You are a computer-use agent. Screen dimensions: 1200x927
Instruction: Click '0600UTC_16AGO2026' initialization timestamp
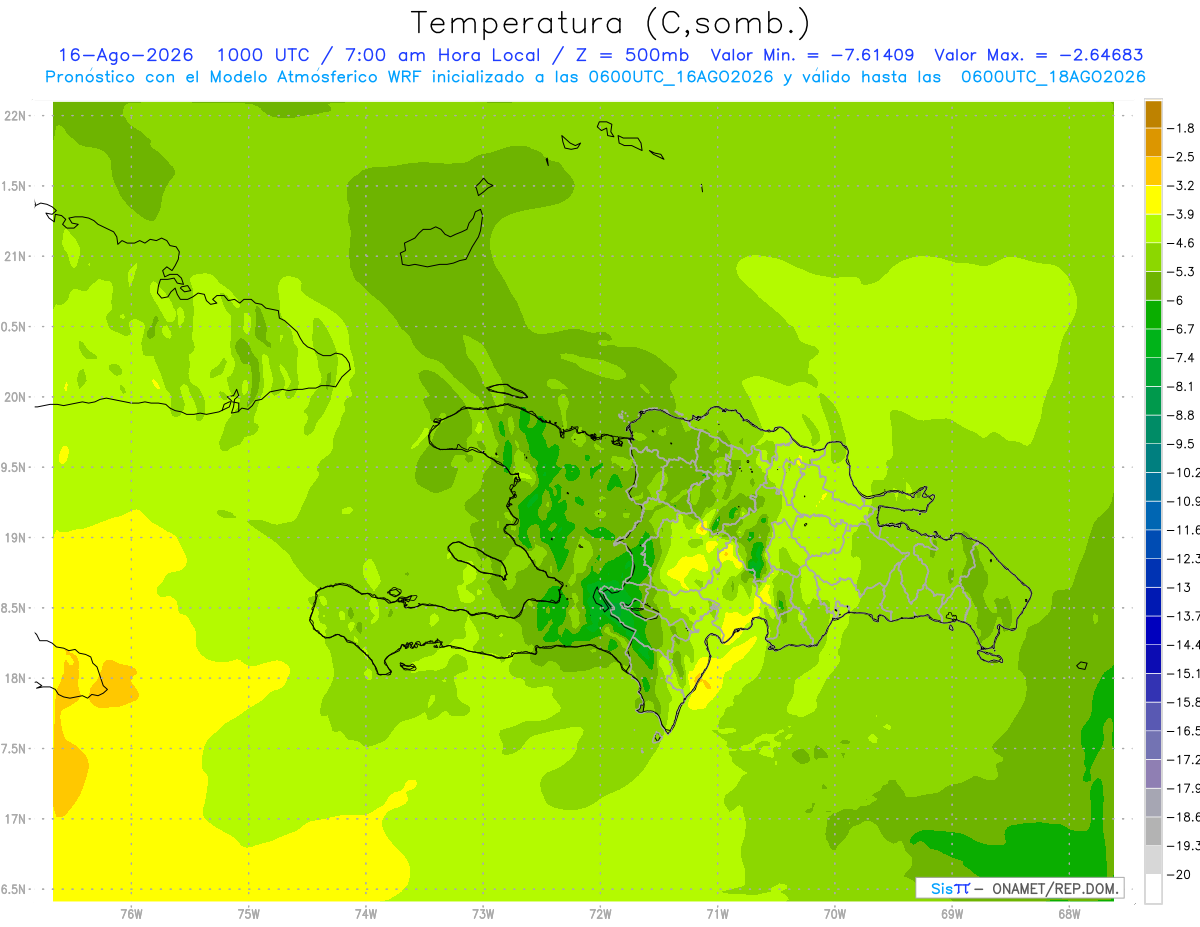pyautogui.click(x=679, y=77)
